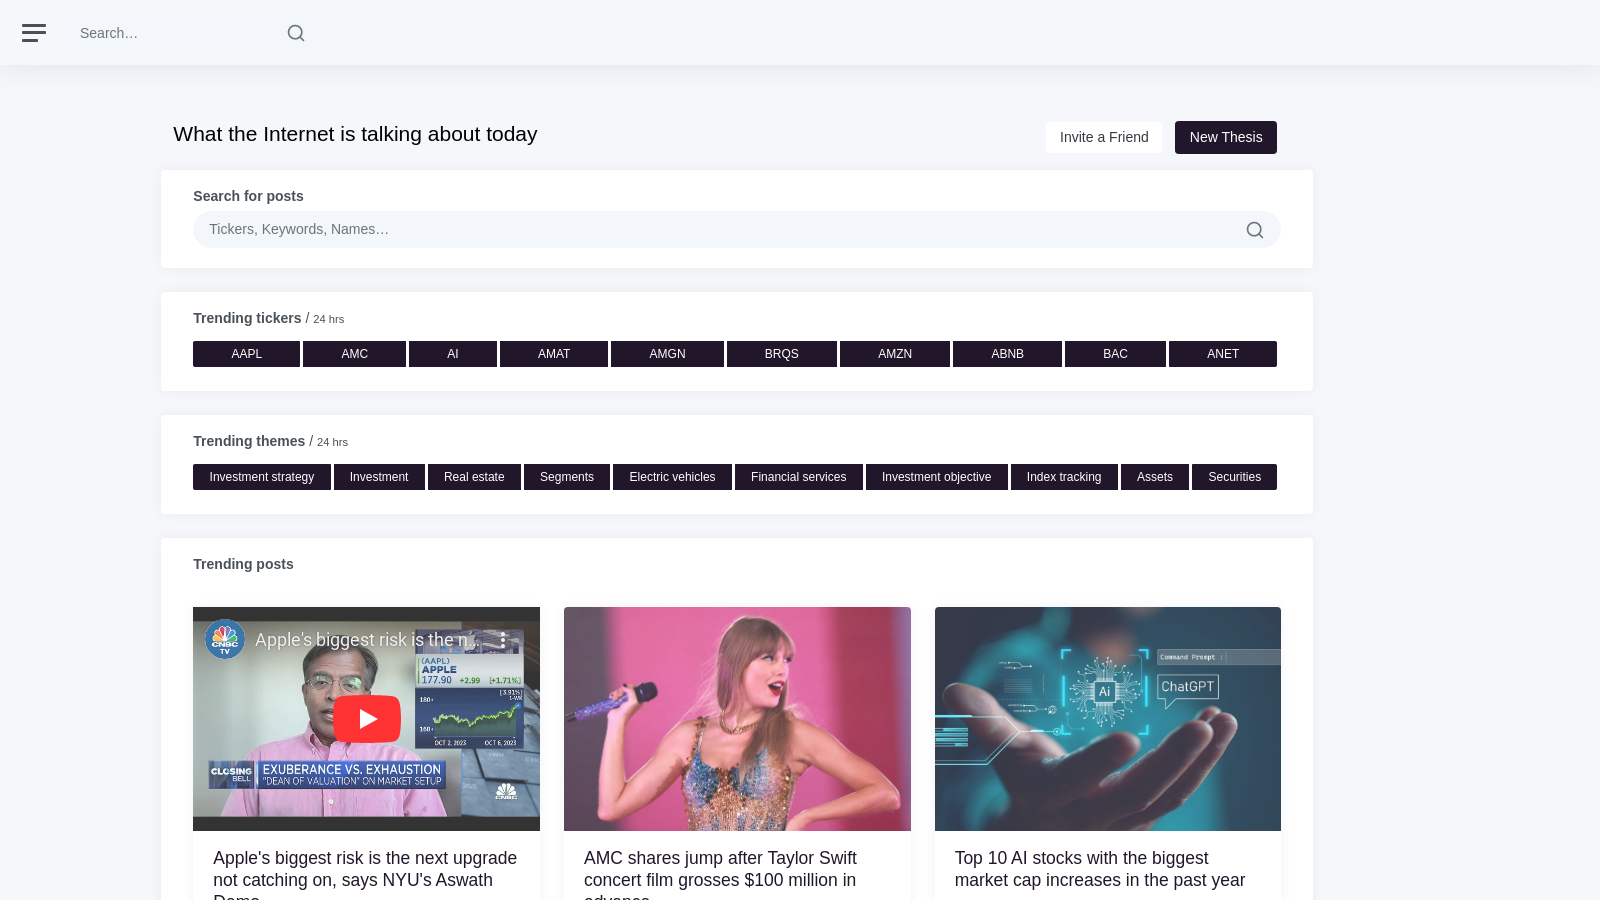Click the video title overlay text

pos(366,640)
